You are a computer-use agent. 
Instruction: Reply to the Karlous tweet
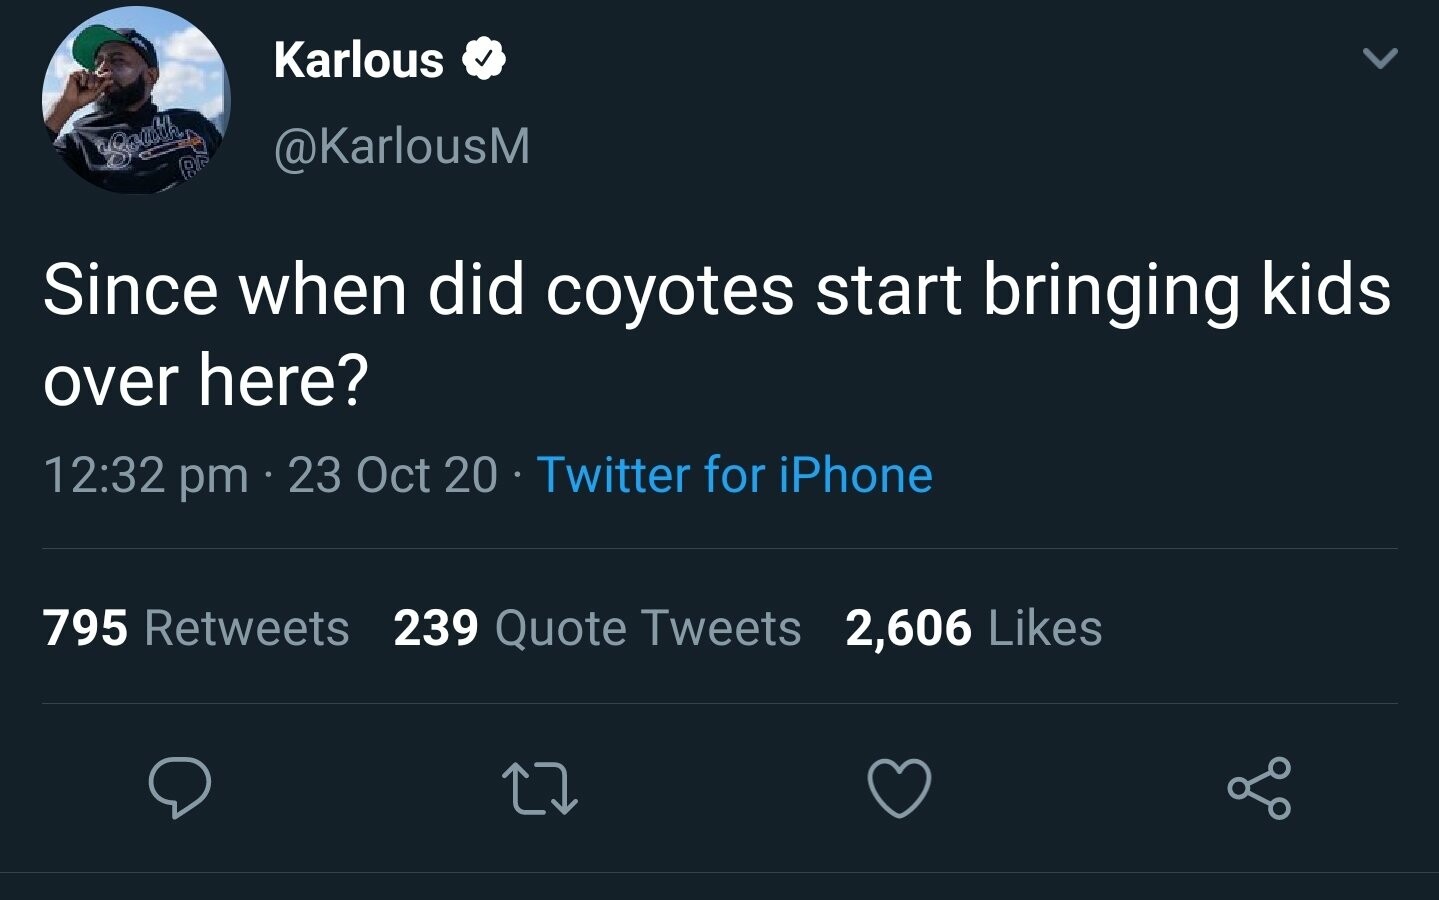click(x=180, y=788)
